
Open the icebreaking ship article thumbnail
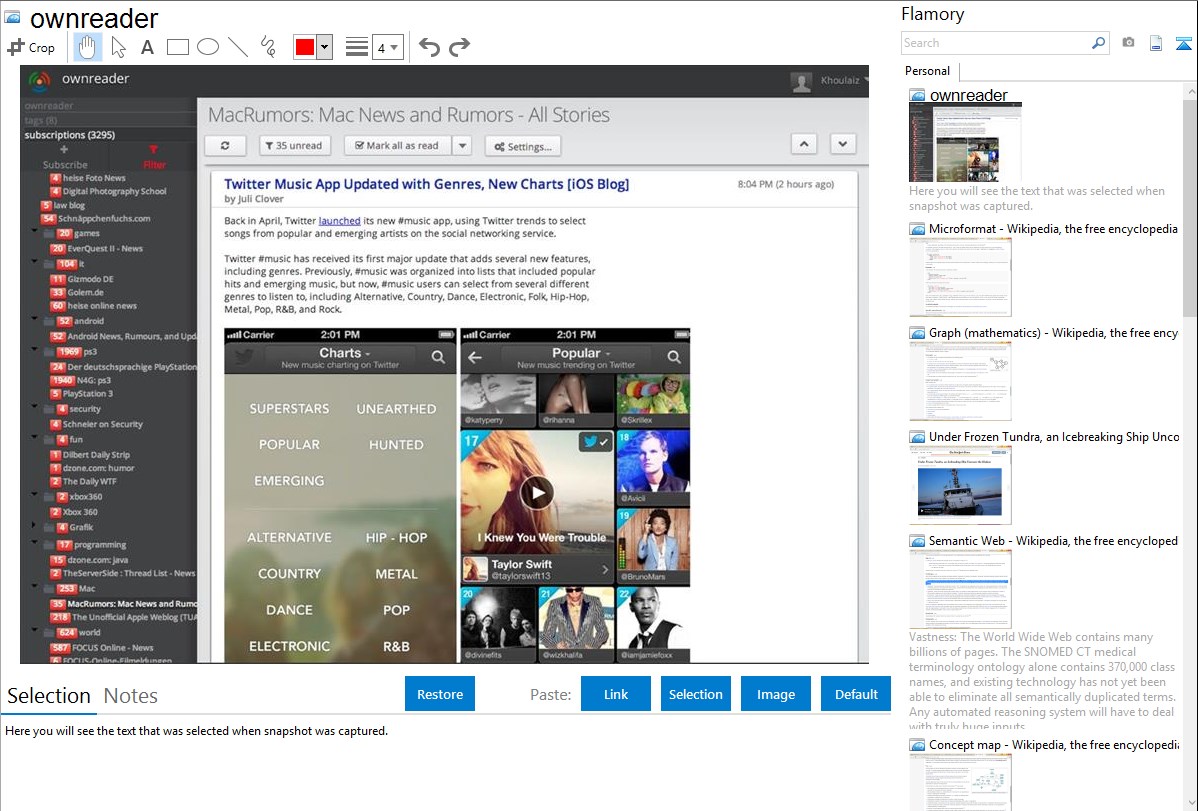960,485
